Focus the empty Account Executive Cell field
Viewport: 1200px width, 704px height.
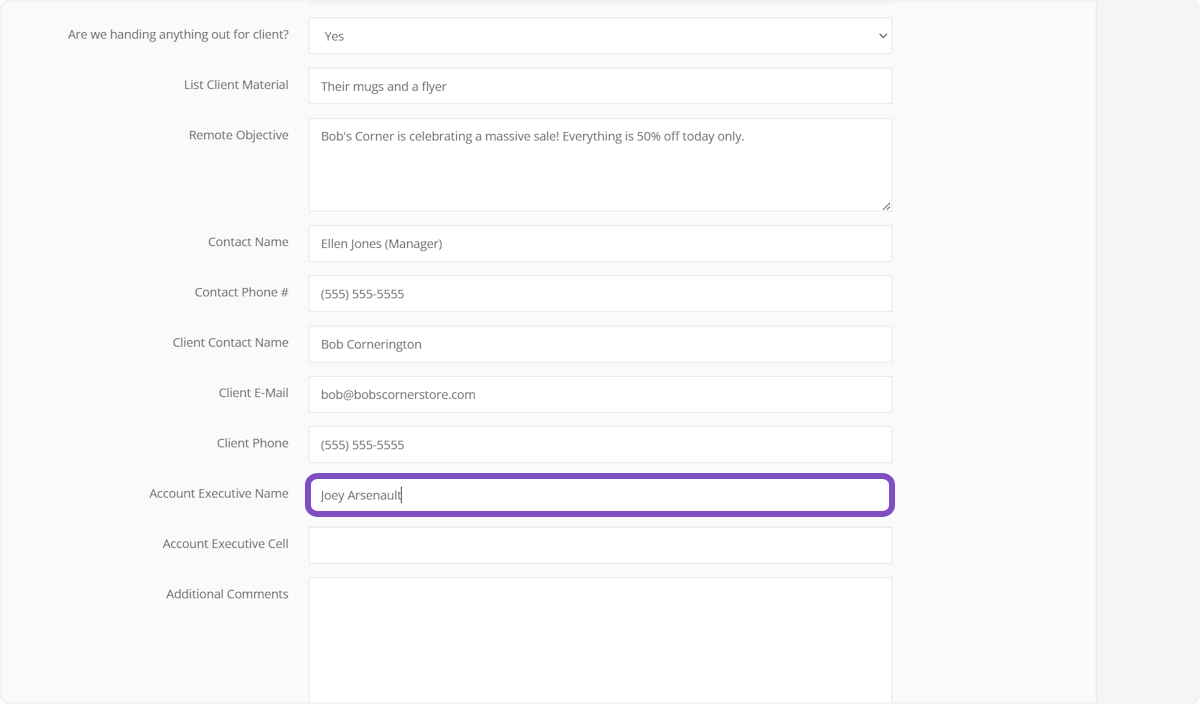pos(599,545)
